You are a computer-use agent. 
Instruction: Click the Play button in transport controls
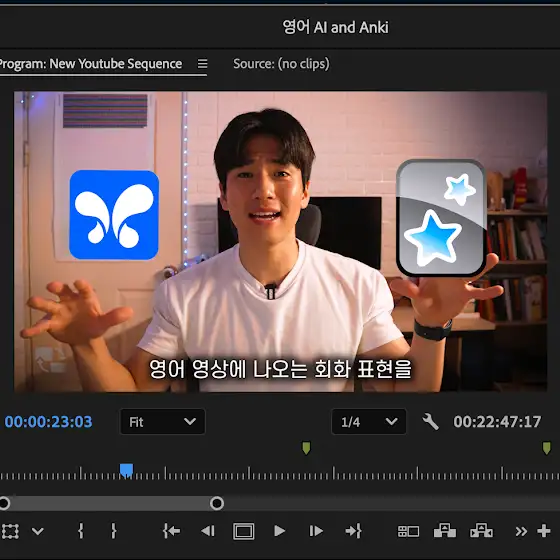pyautogui.click(x=279, y=531)
